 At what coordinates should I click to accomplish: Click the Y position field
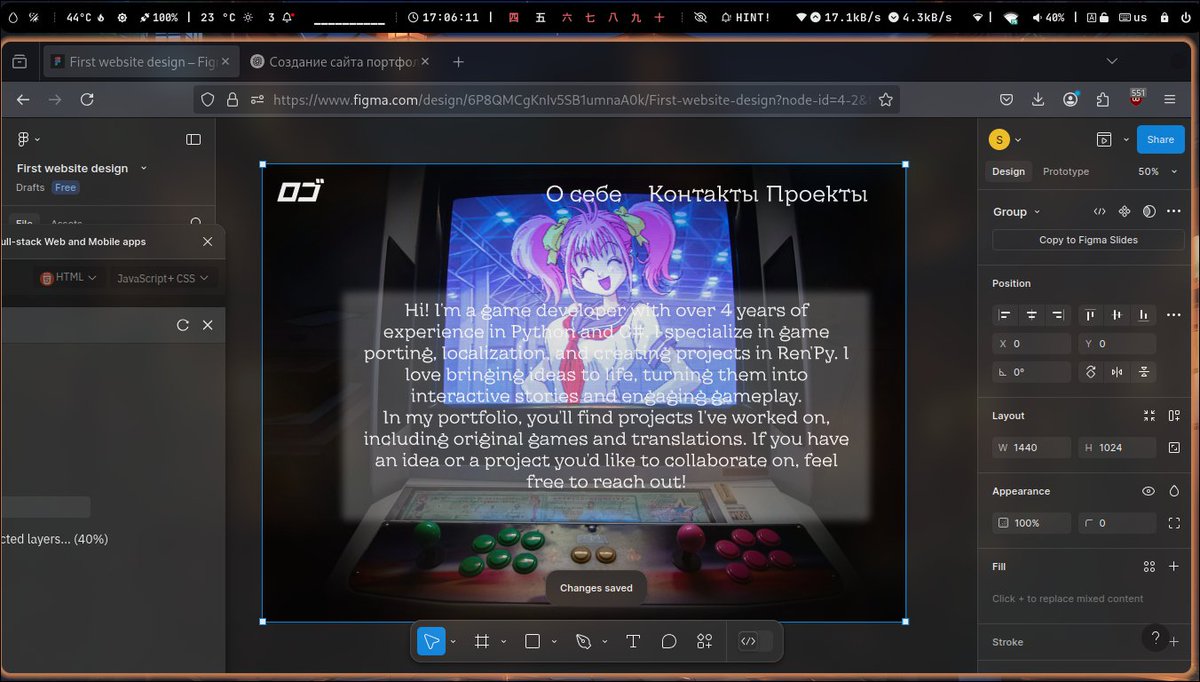pyautogui.click(x=1117, y=344)
